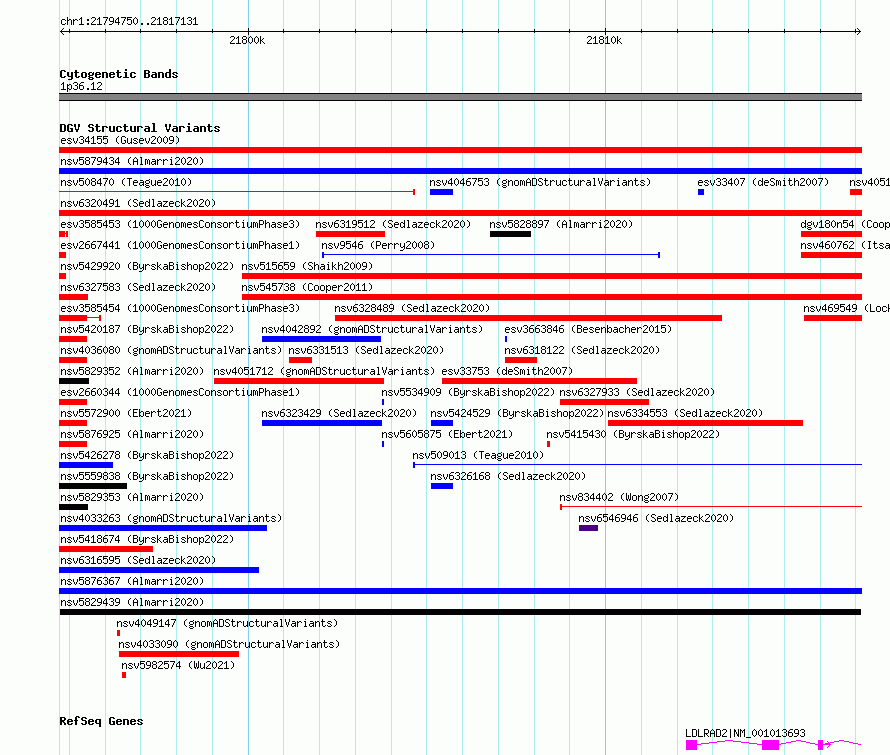
Task: Click nsv6331513 (Sedlazeck2020) label
Action: pos(366,350)
